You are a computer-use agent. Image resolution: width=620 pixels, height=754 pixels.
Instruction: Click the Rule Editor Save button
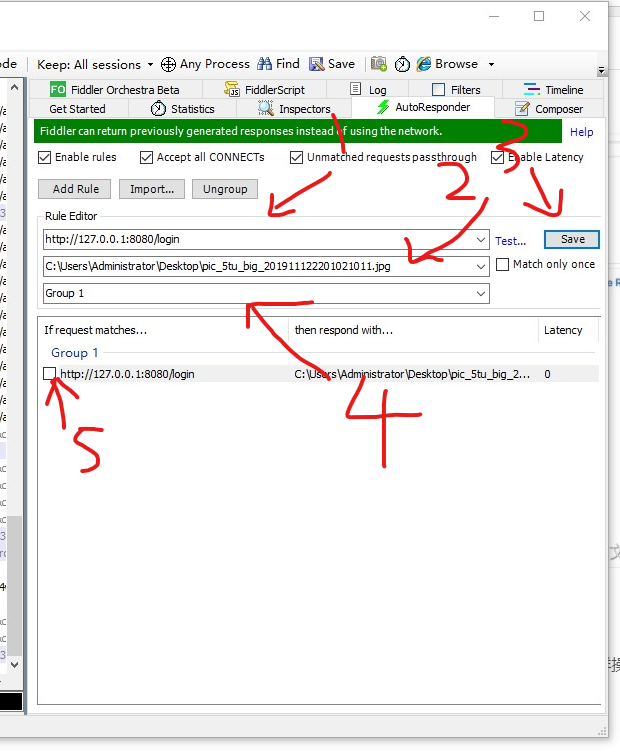click(x=572, y=239)
